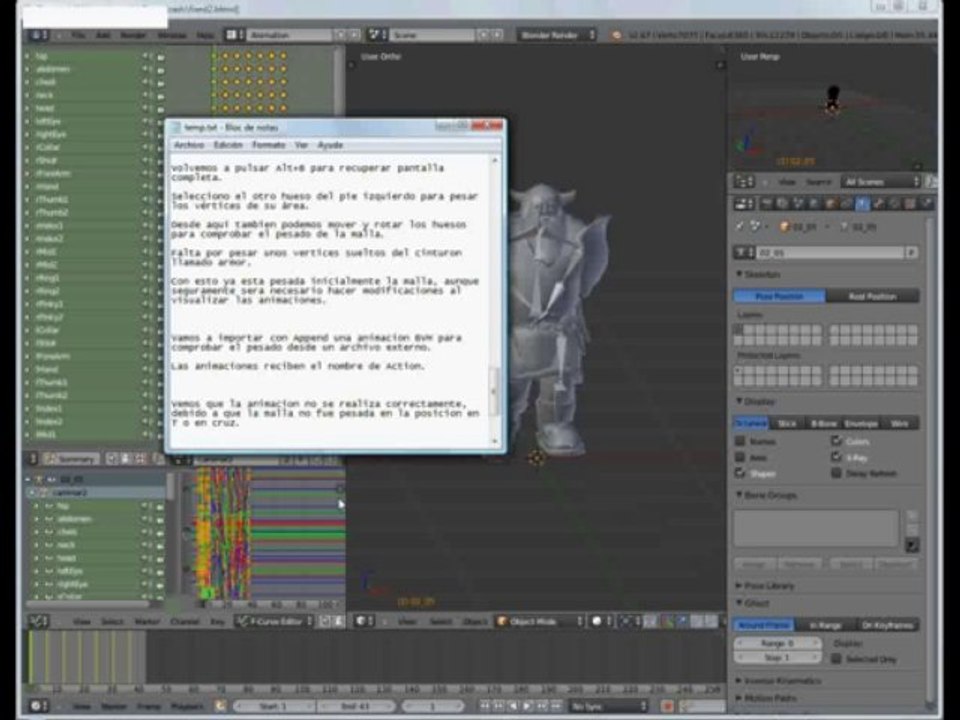This screenshot has width=960, height=720.
Task: Enable Axes display checkbox
Action: pos(740,457)
